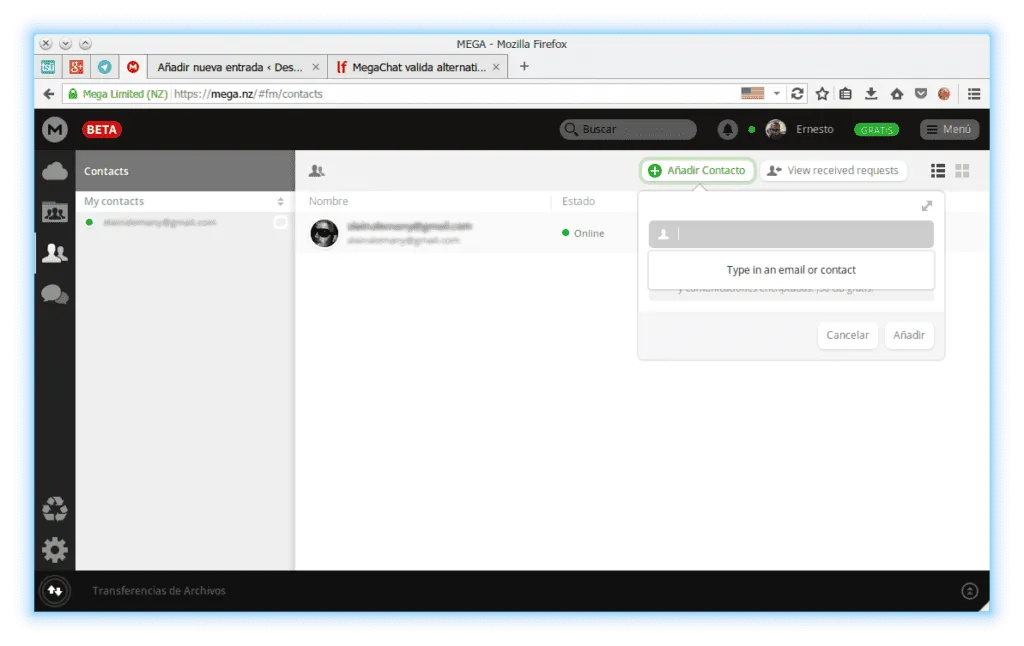The height and width of the screenshot is (646, 1024).
Task: Click the contacts breadcrumb icon
Action: click(x=317, y=170)
